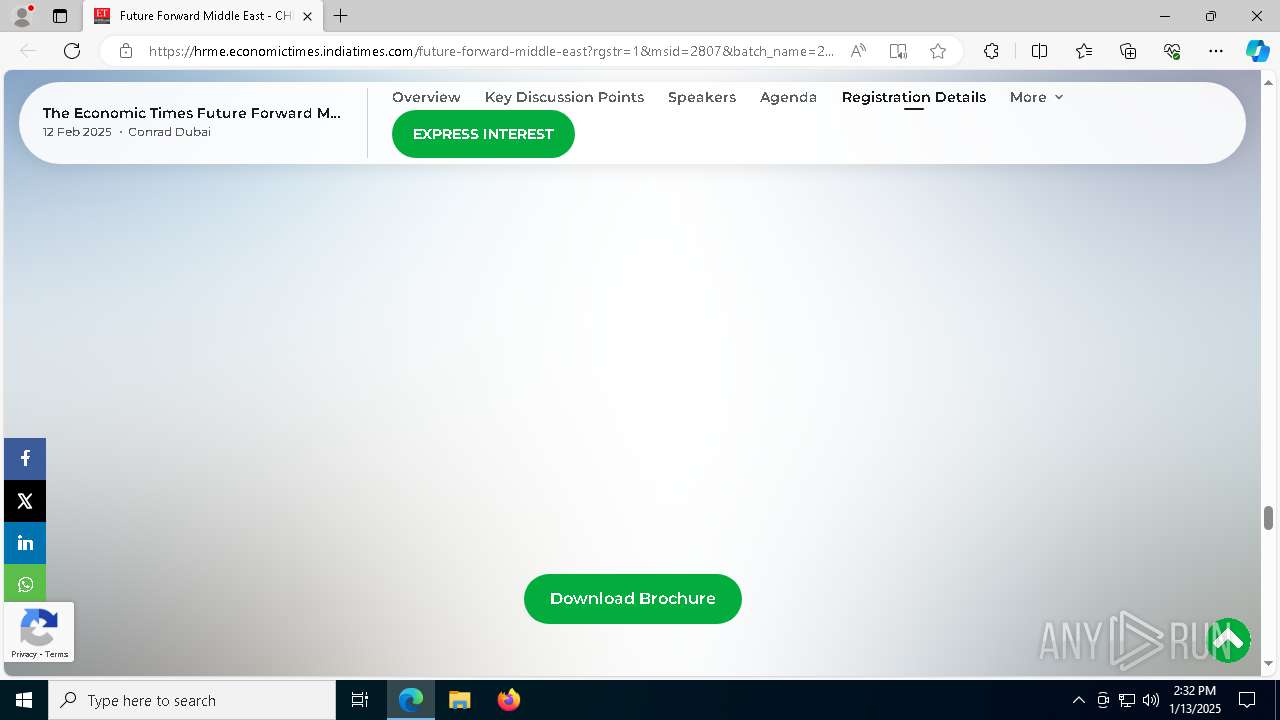Launch Firefox from taskbar
The width and height of the screenshot is (1280, 720).
coord(509,700)
